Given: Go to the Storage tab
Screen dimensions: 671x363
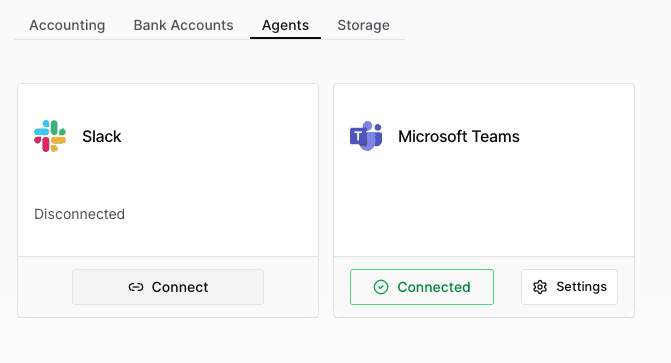Looking at the screenshot, I should [363, 25].
